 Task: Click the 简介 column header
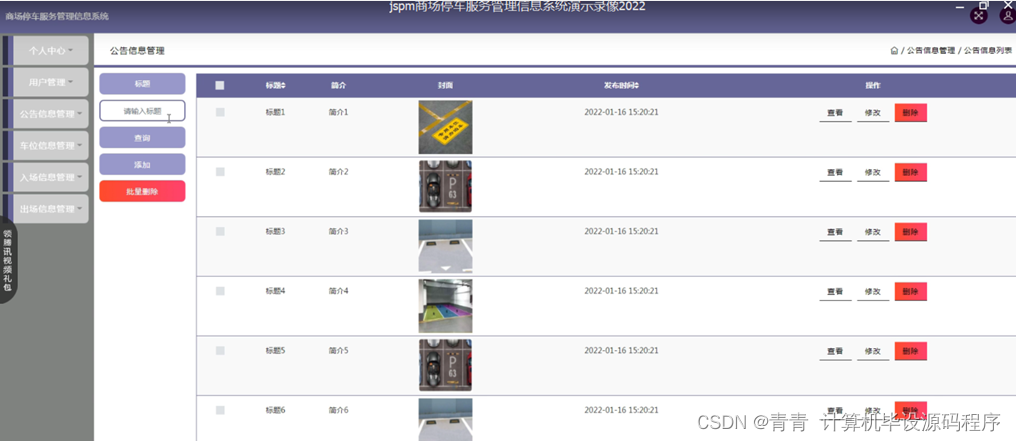(x=338, y=85)
